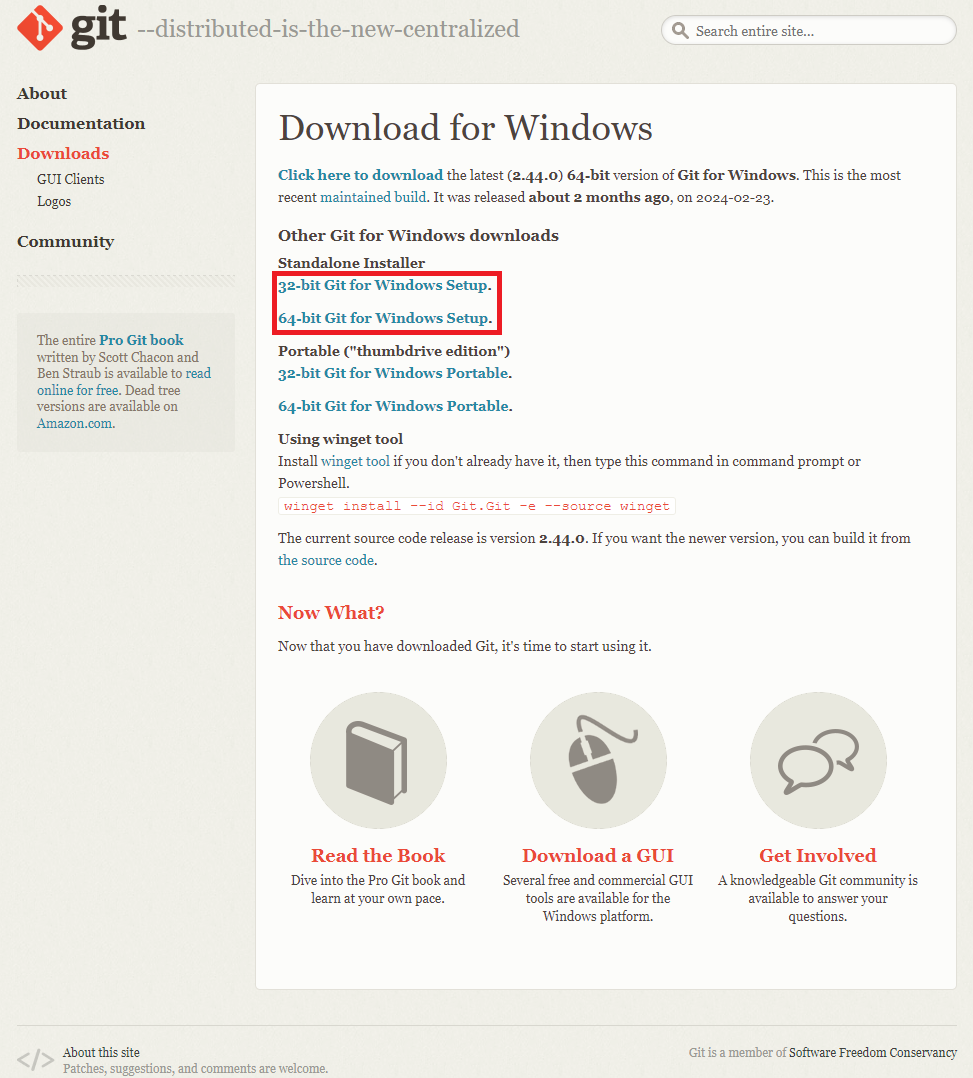
Task: Open Logos sub-item
Action: click(54, 201)
